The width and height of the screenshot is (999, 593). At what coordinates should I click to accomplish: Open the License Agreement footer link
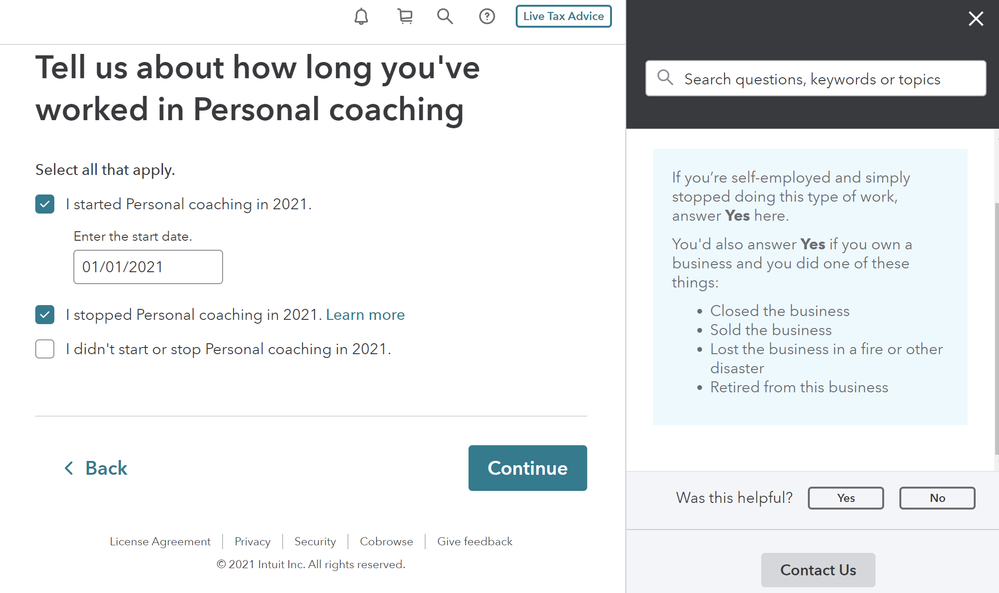tap(160, 541)
